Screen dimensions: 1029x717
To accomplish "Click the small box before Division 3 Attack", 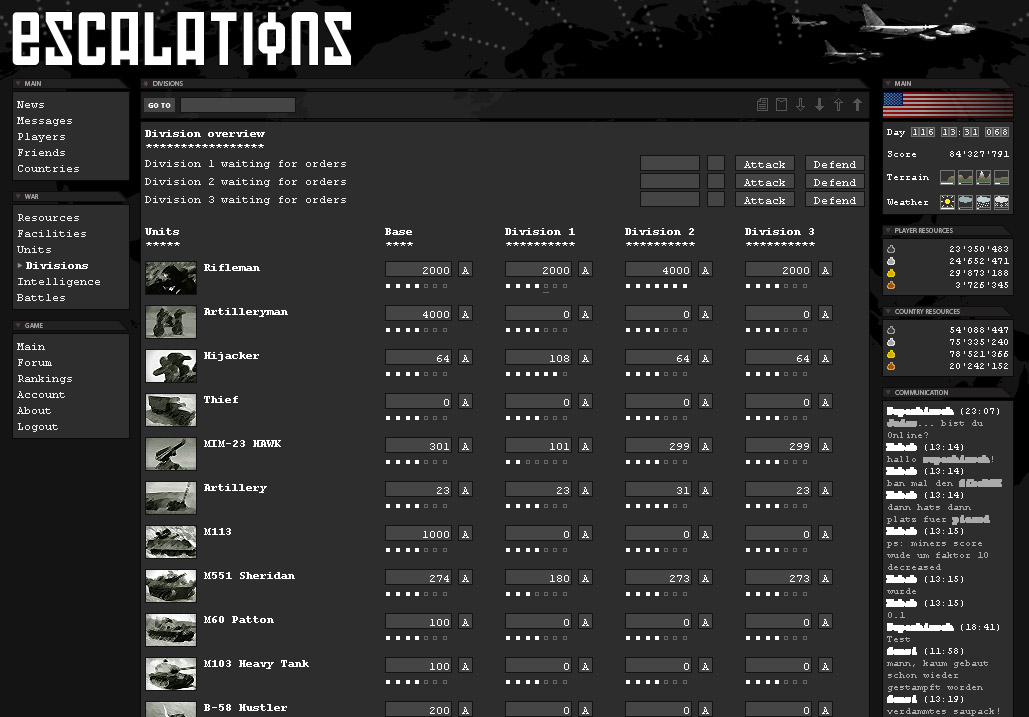I will [716, 200].
